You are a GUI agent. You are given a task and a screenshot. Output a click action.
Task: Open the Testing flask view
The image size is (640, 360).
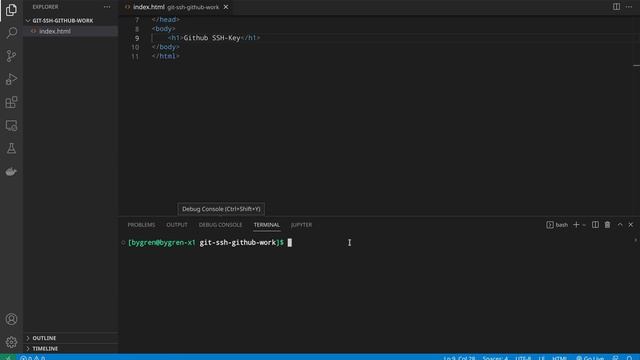(11, 149)
